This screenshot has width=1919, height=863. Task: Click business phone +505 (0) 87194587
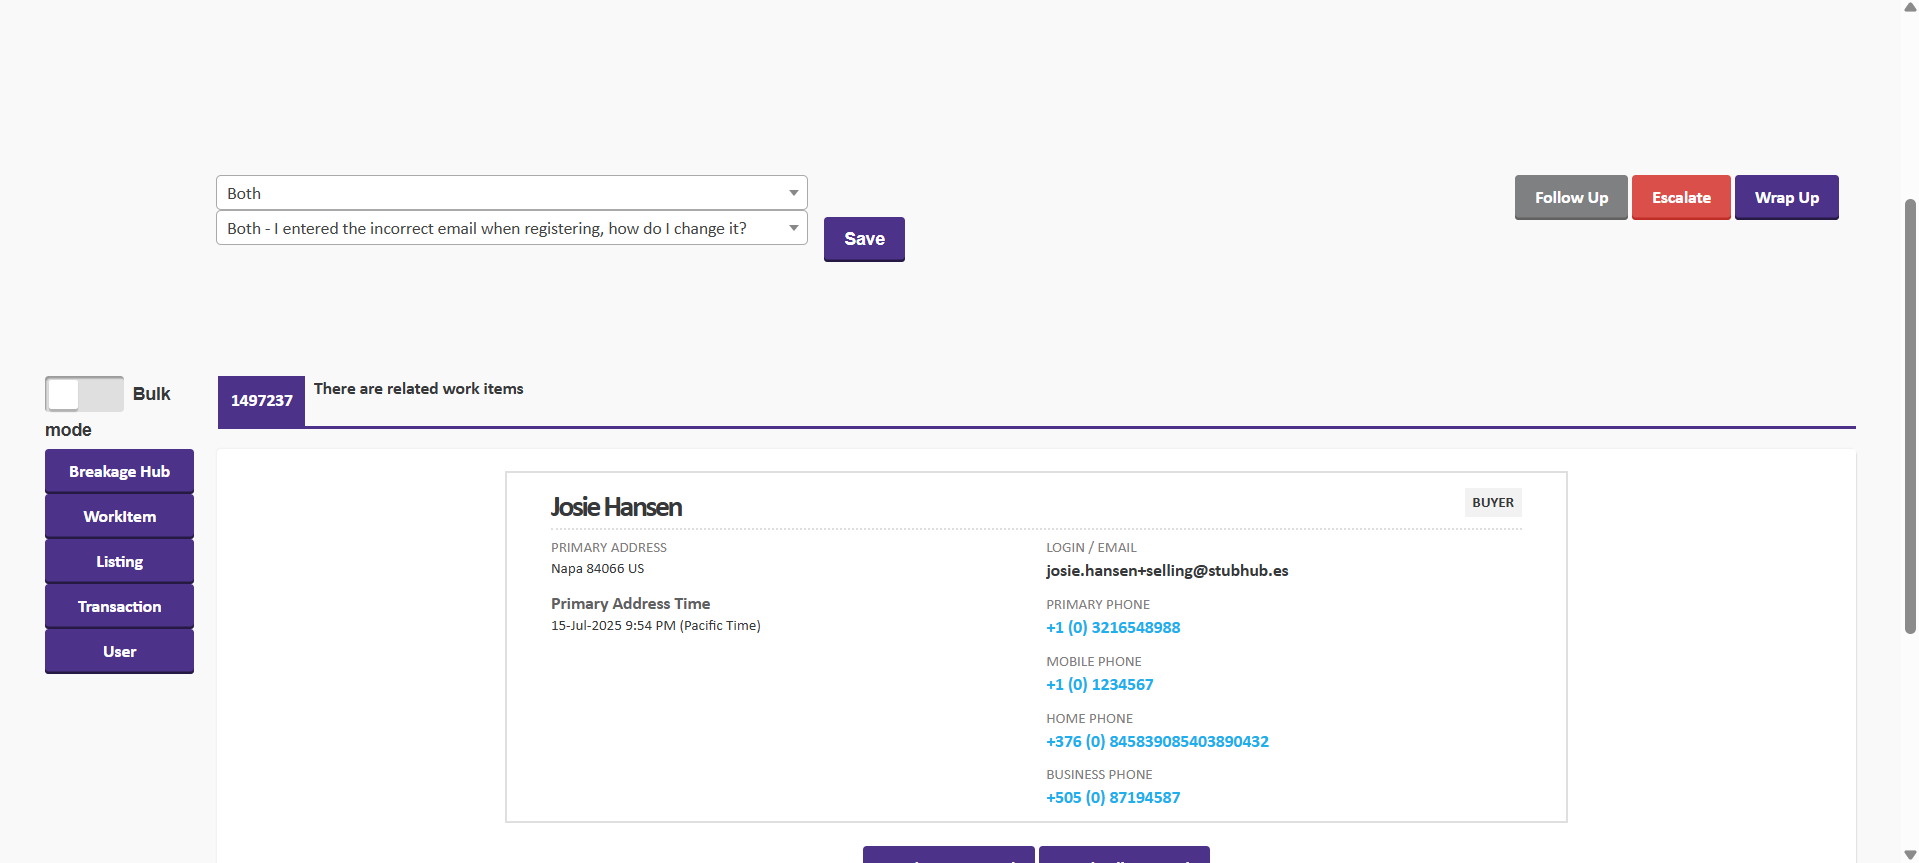click(1112, 798)
